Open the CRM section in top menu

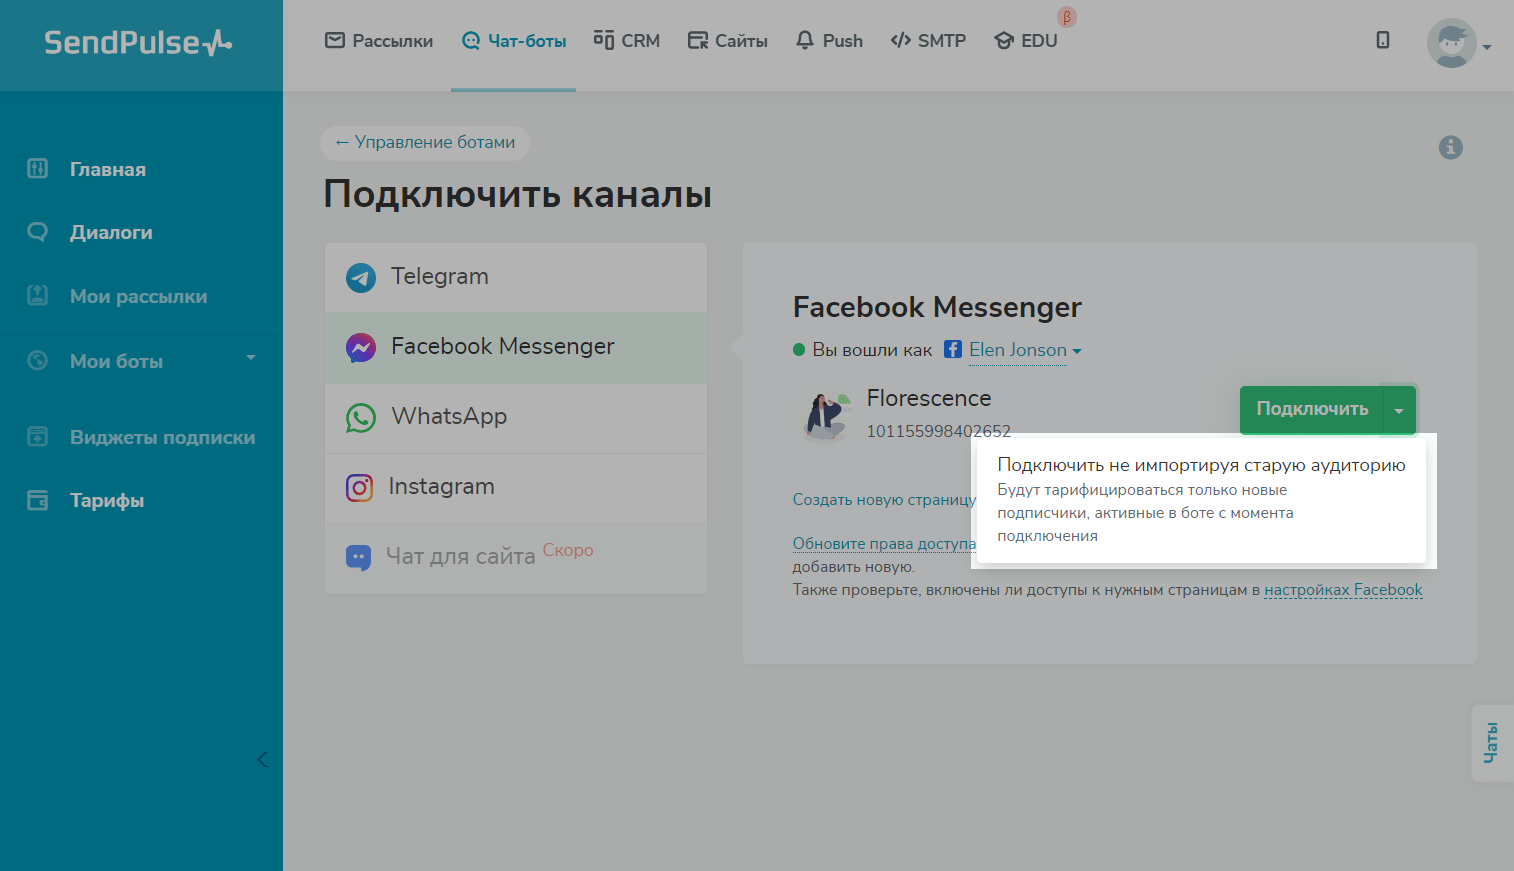pyautogui.click(x=627, y=41)
